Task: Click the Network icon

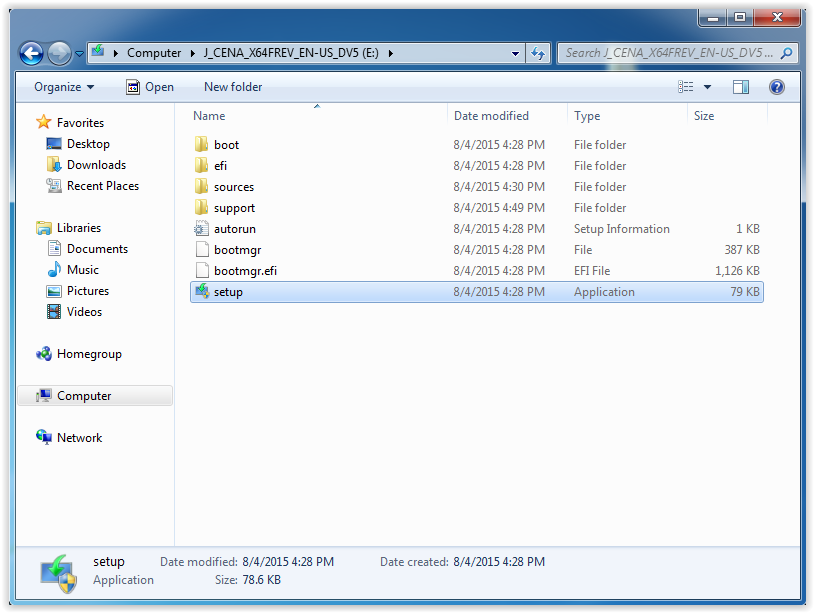Action: [44, 437]
